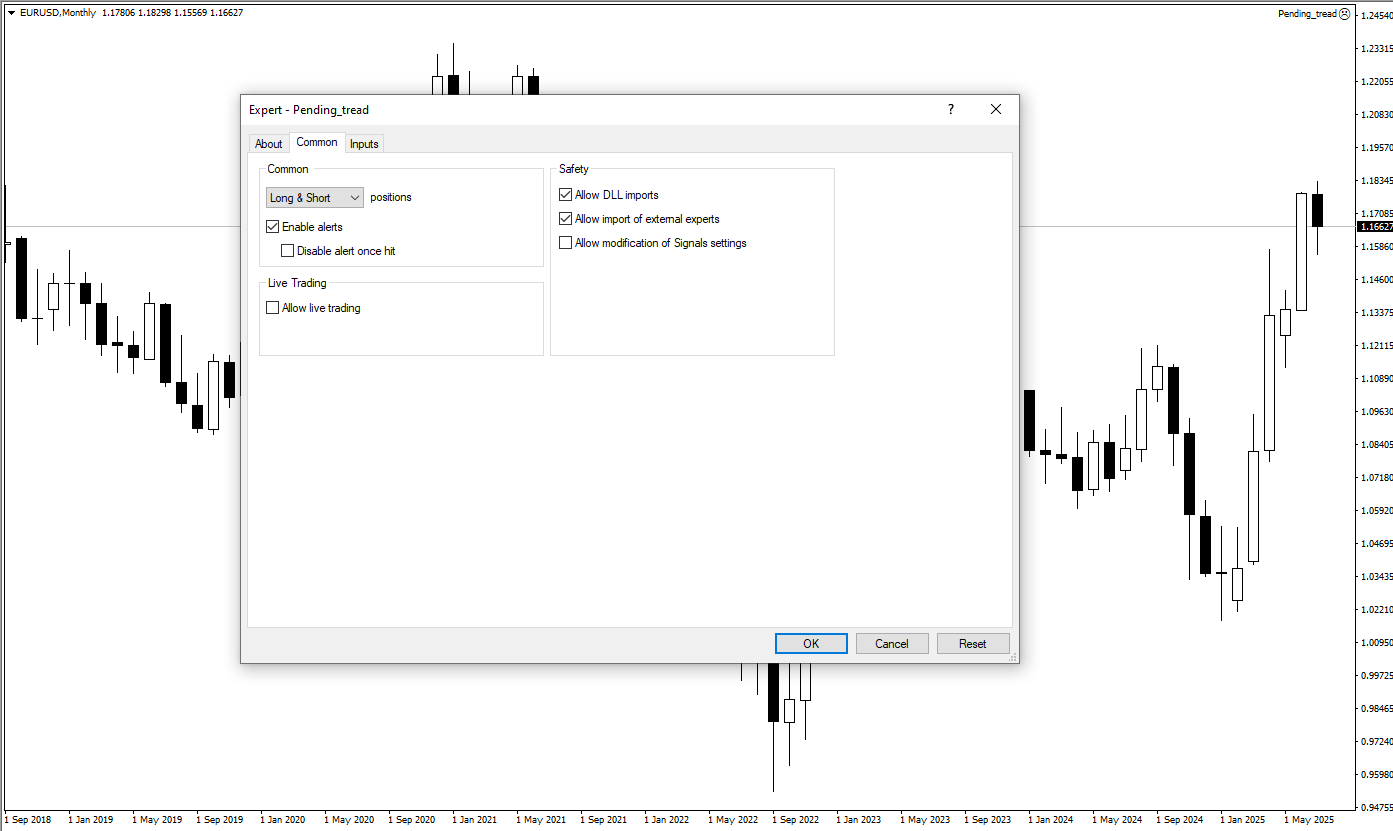Click the help question mark icon in the dialog
This screenshot has width=1393, height=831.
950,110
